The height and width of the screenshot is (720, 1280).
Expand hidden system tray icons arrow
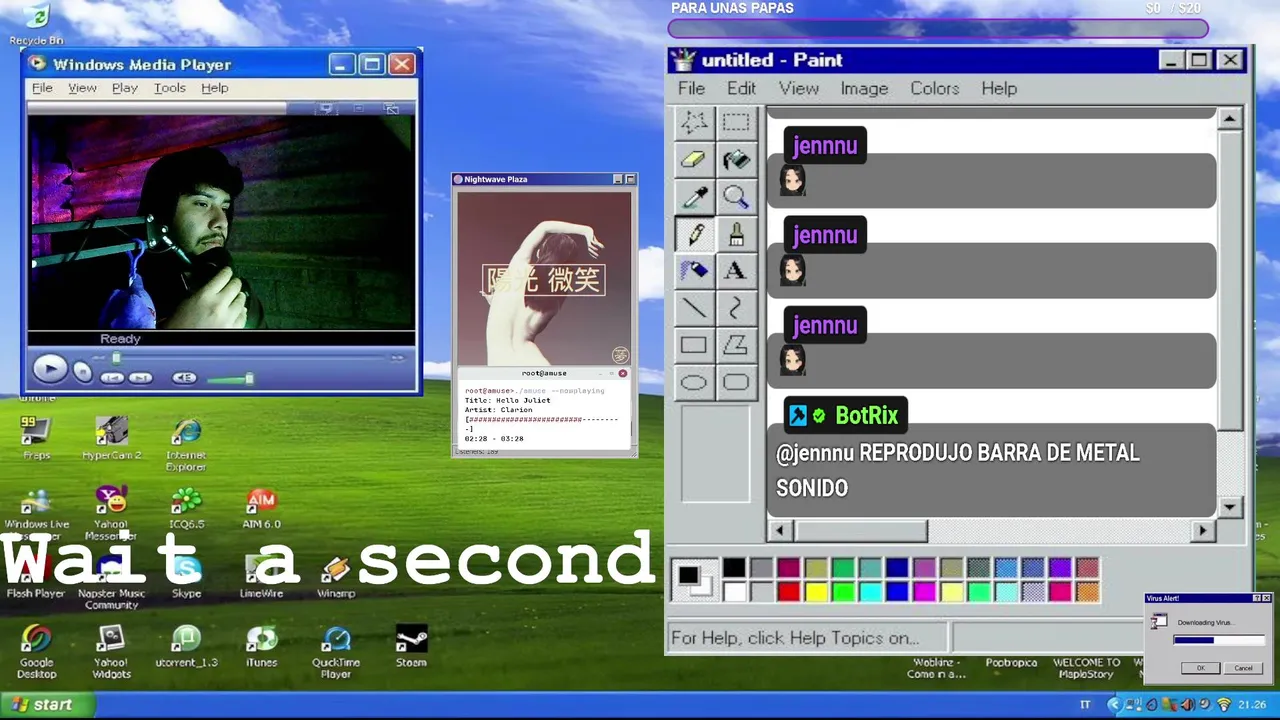coord(1113,705)
